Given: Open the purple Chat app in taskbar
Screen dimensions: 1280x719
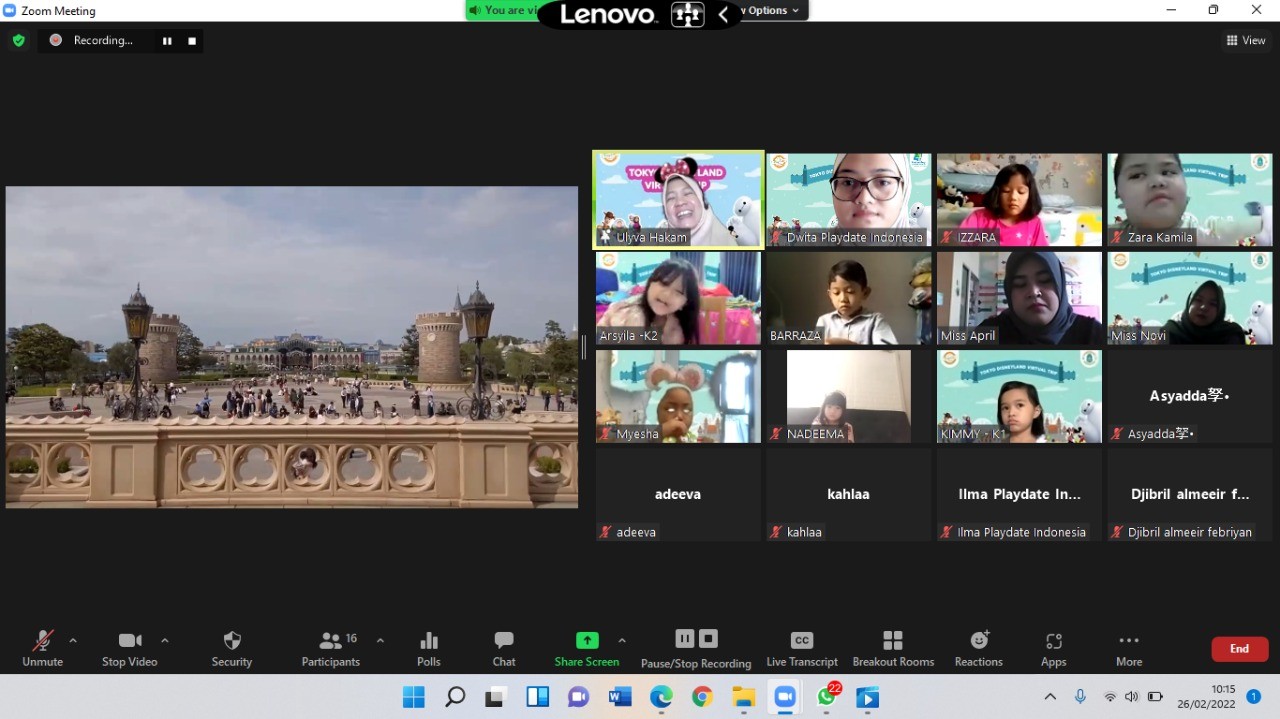Looking at the screenshot, I should pos(579,697).
